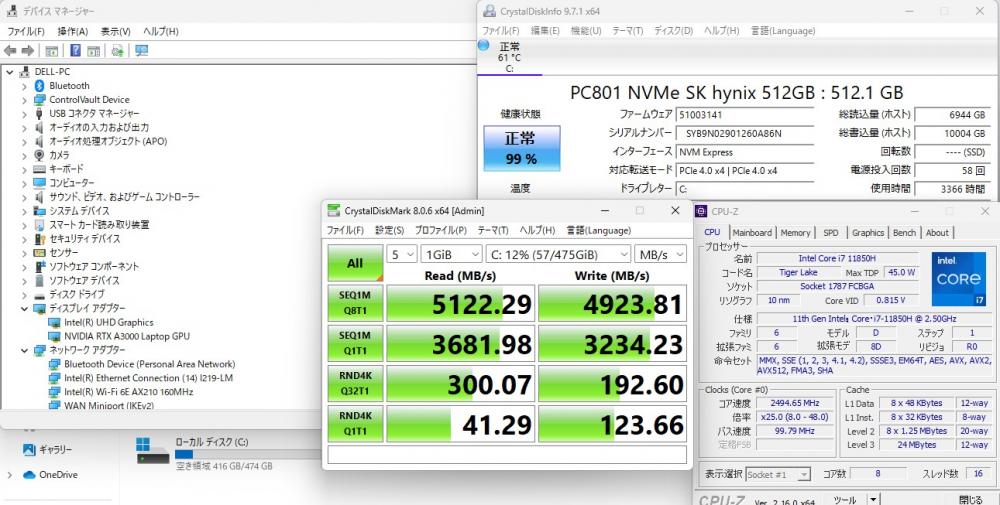Open the MB/s unit dropdown

click(x=661, y=254)
